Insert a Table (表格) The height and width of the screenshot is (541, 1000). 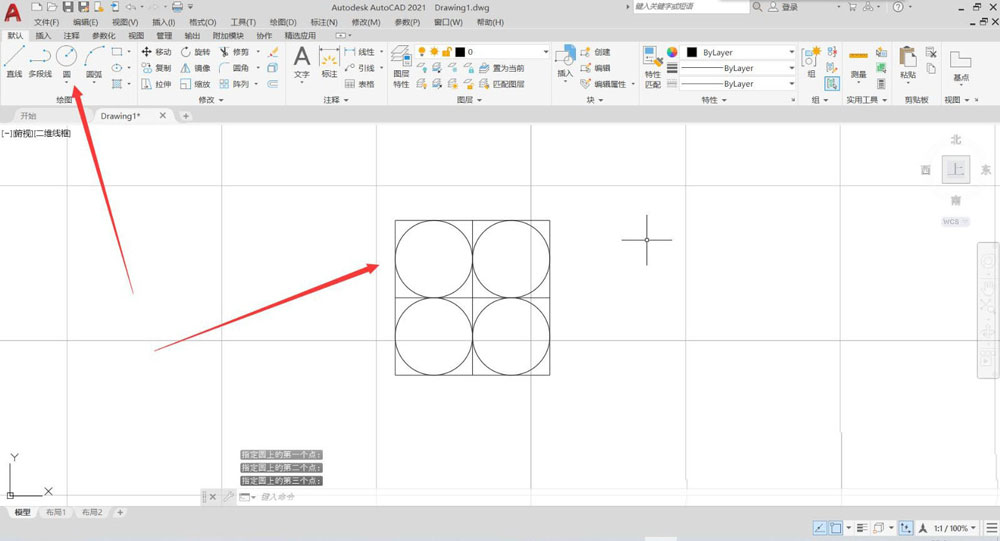tap(360, 84)
